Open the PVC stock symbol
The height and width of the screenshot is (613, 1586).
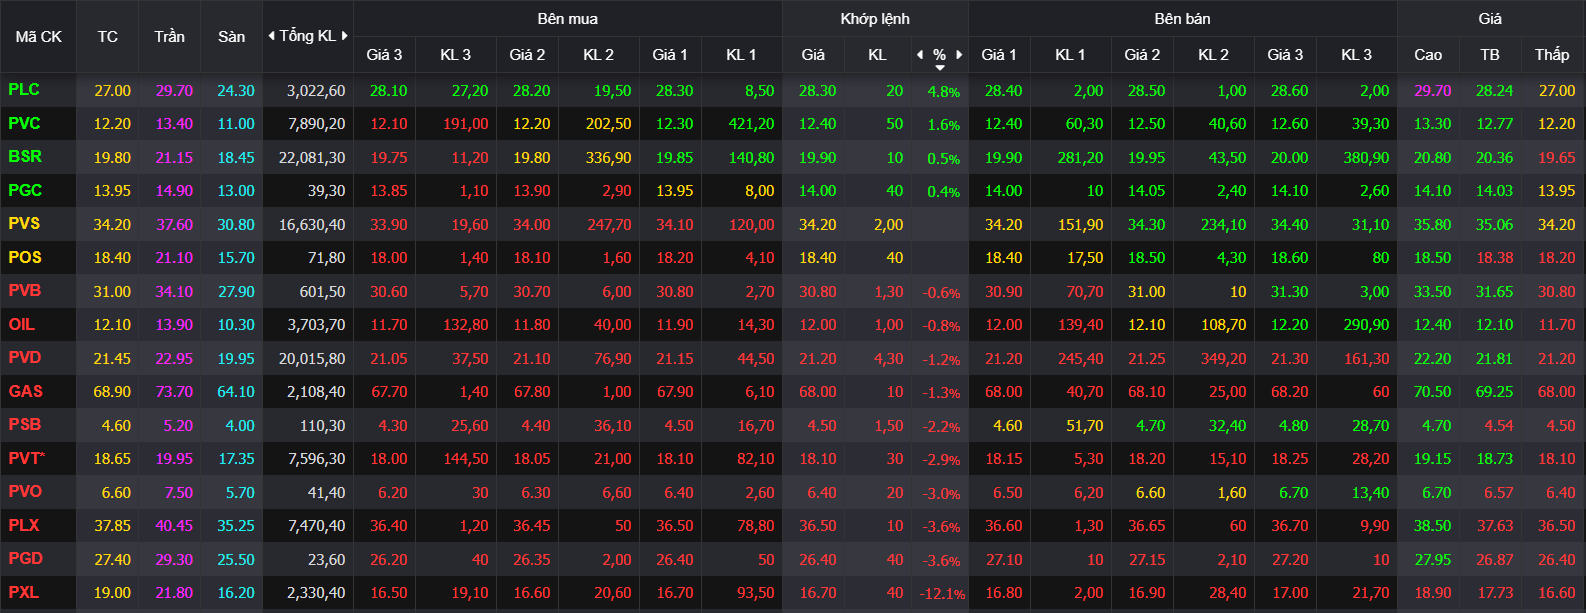point(24,123)
